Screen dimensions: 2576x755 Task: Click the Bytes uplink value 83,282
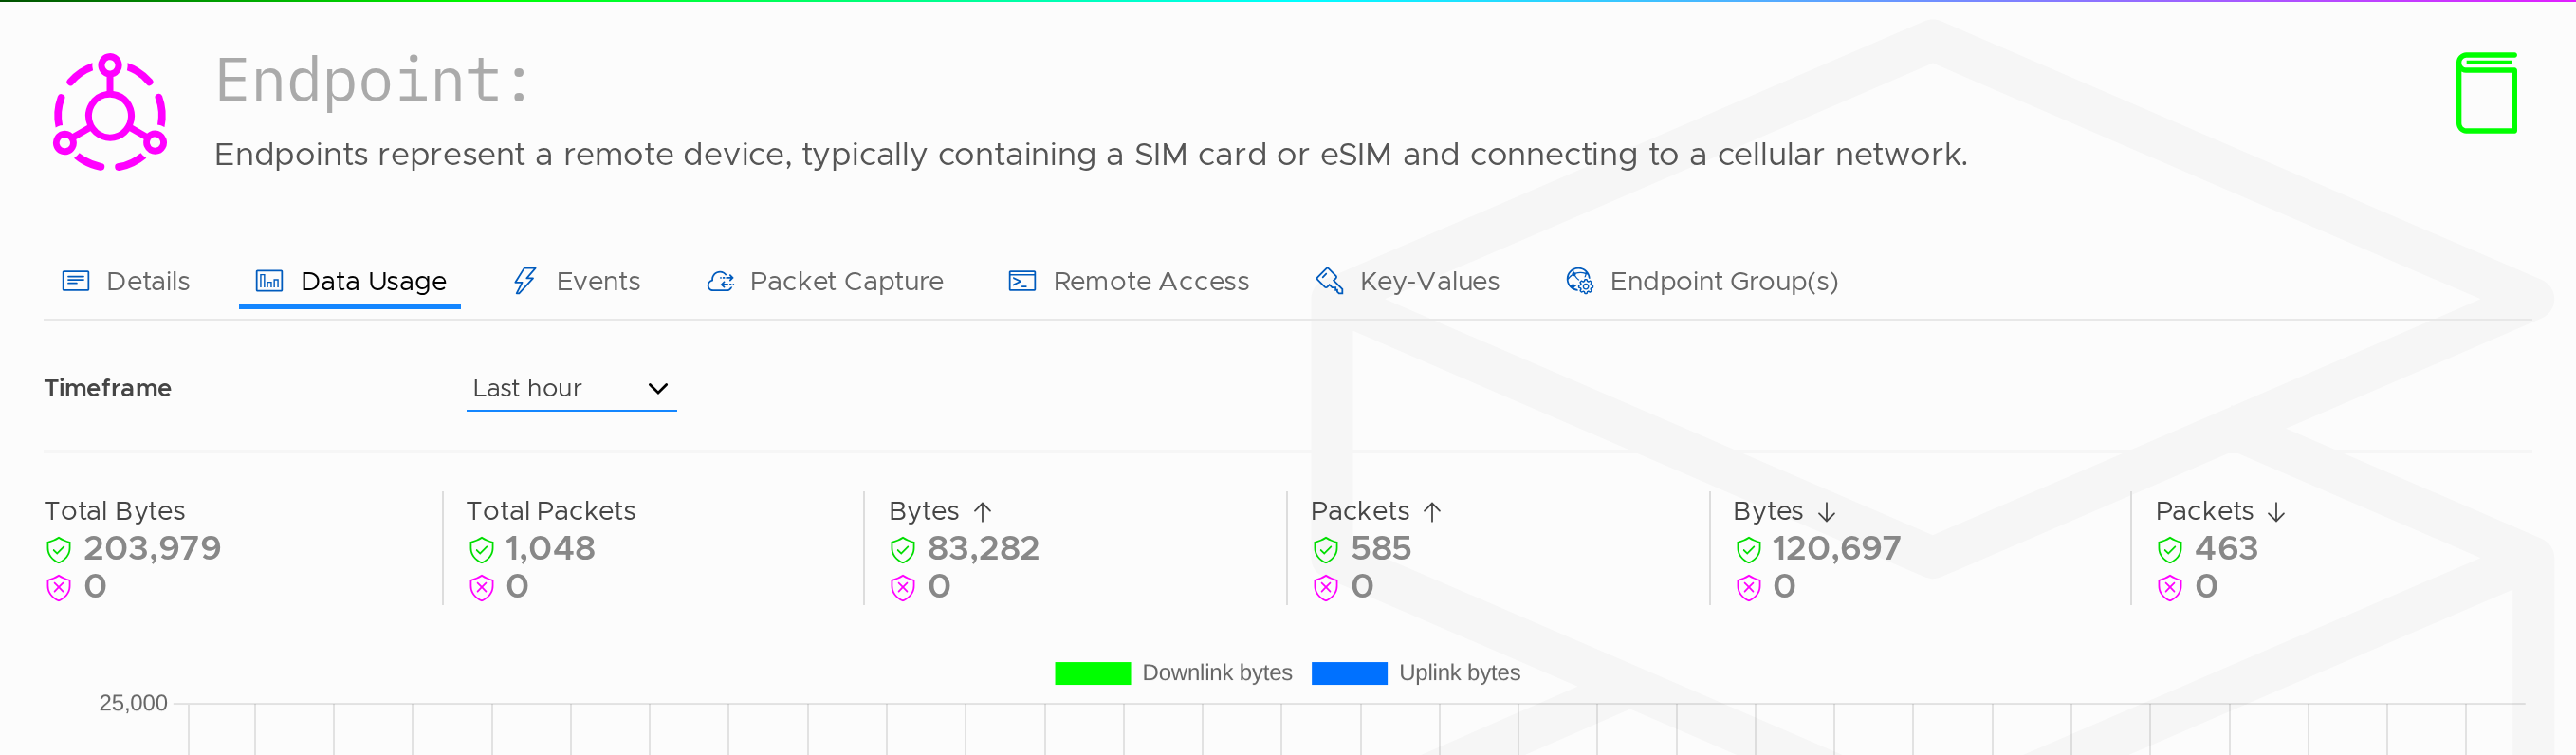coord(983,548)
